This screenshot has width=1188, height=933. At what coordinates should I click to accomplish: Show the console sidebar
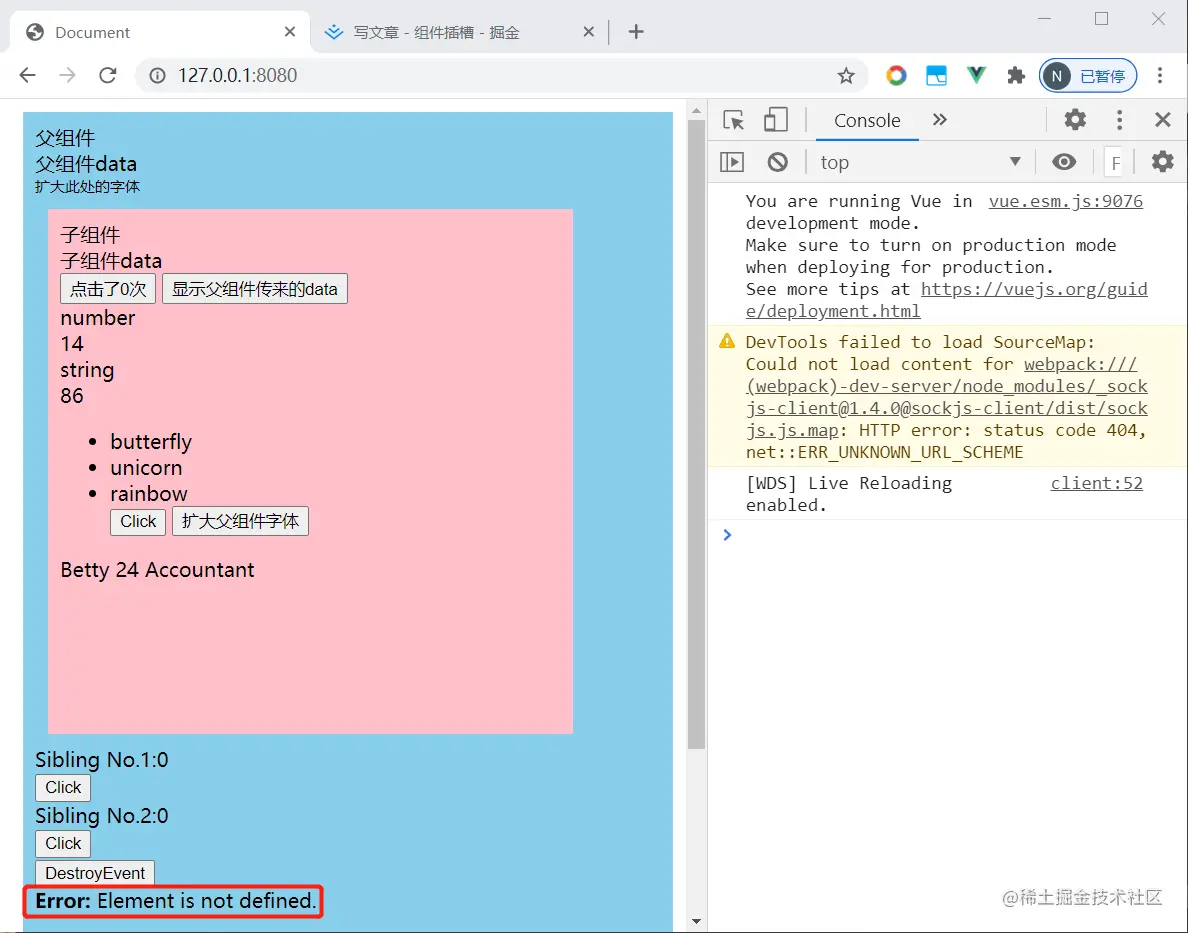tap(732, 161)
